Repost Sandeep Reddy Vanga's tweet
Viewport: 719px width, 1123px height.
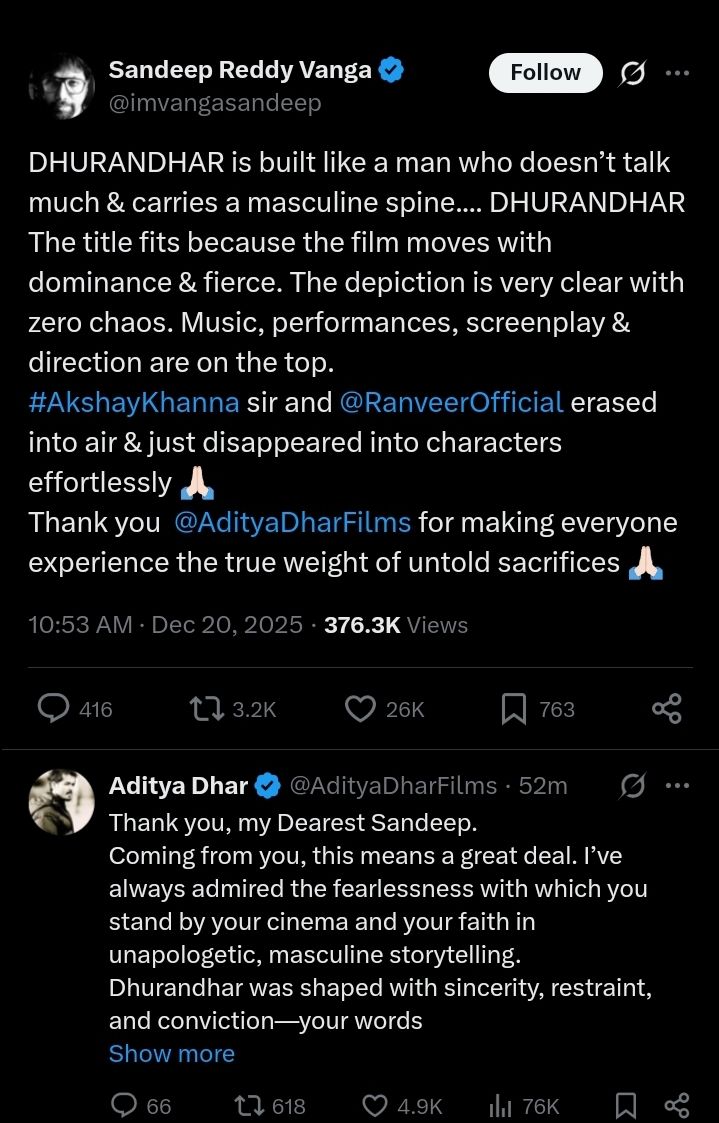click(x=204, y=708)
